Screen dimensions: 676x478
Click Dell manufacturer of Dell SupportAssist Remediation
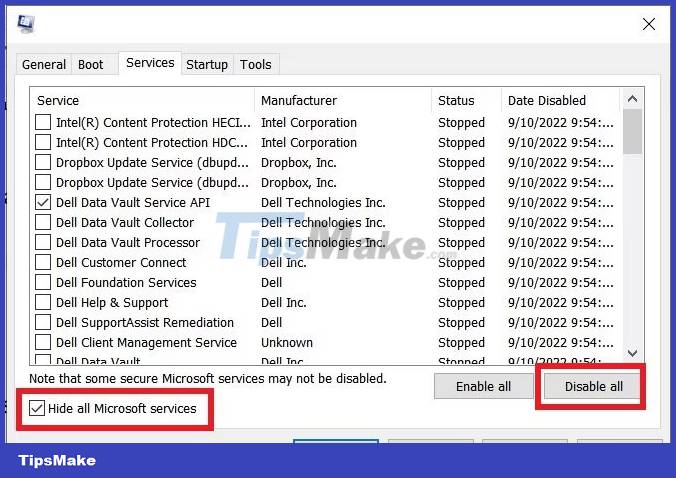(272, 322)
